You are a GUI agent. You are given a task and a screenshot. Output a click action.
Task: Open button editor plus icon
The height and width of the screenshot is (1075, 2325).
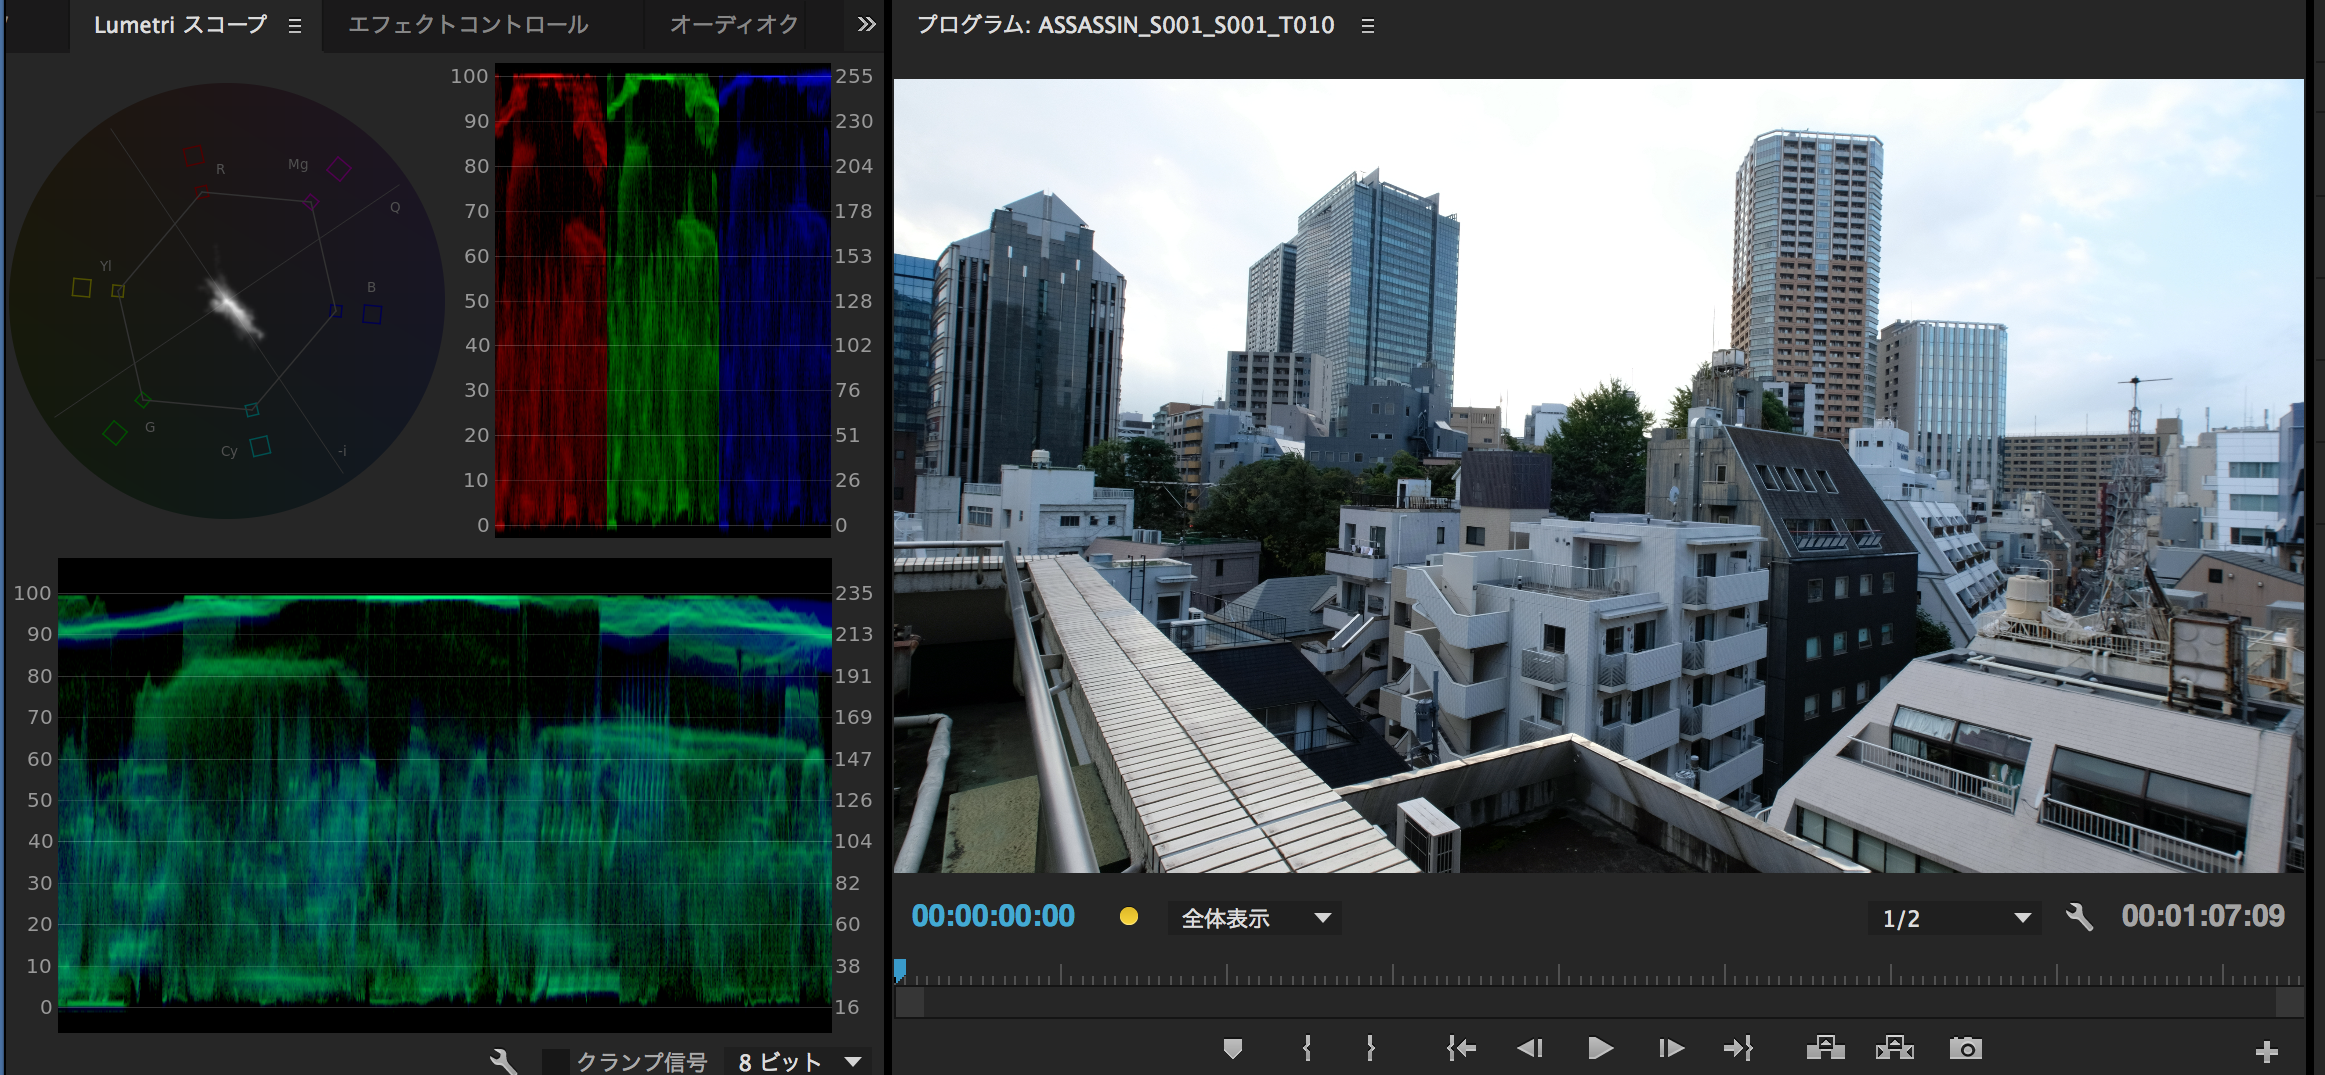pos(2267,1051)
